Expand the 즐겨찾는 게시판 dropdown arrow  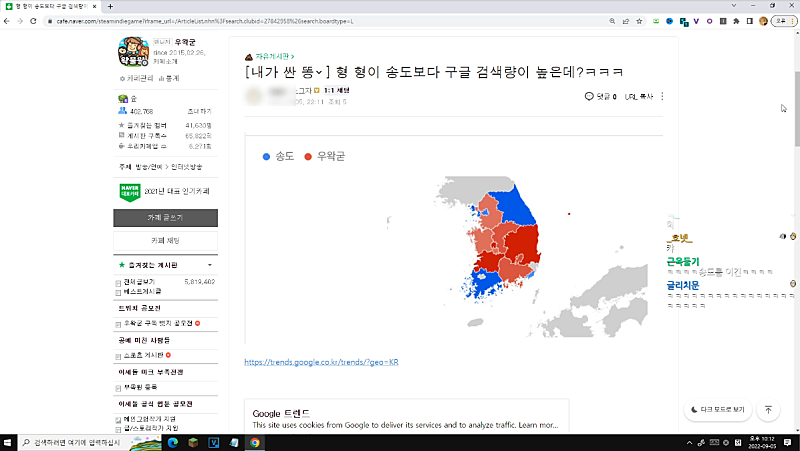point(210,265)
